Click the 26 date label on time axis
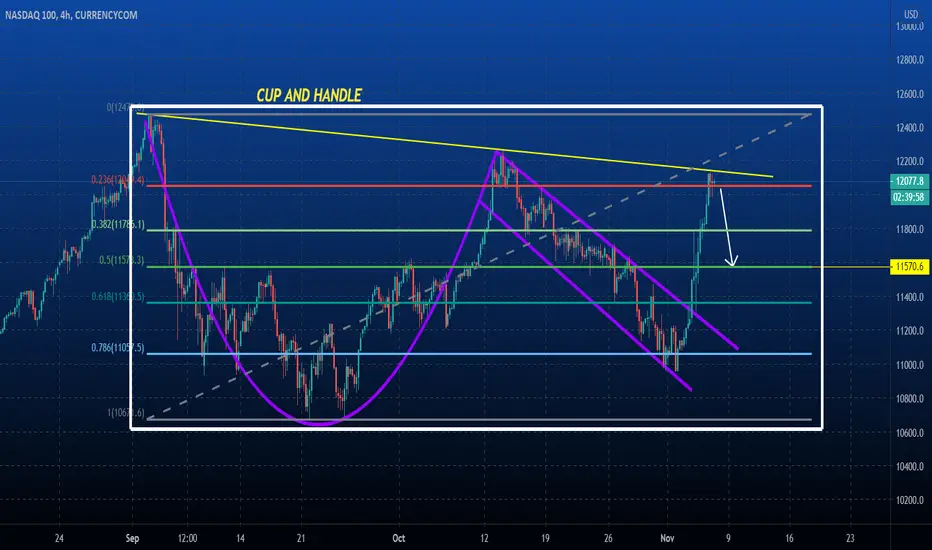The width and height of the screenshot is (932, 550). tap(607, 538)
